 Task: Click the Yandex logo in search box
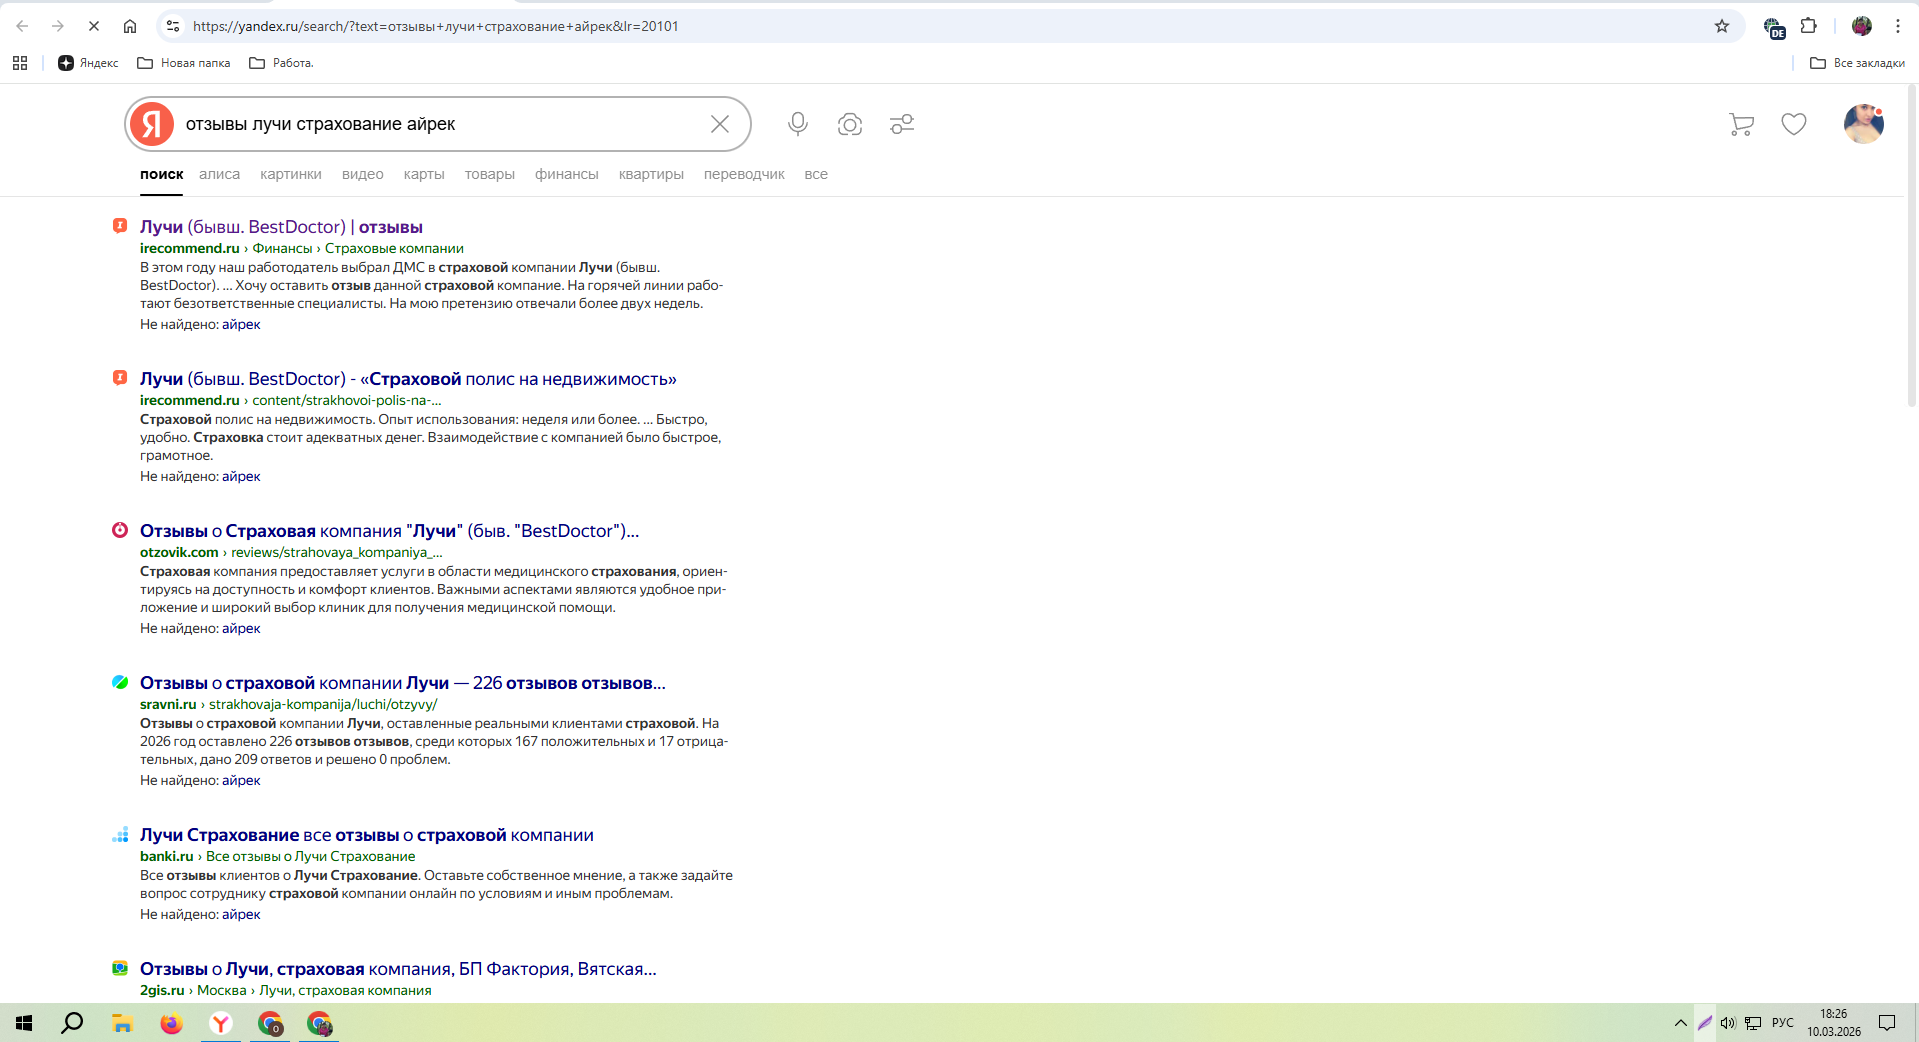152,124
